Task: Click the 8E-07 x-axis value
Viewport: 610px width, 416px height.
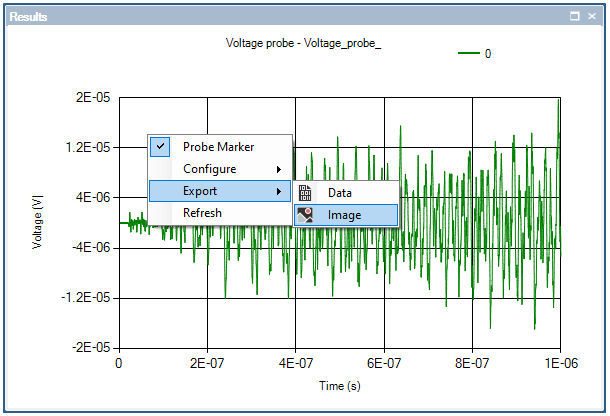Action: point(472,363)
